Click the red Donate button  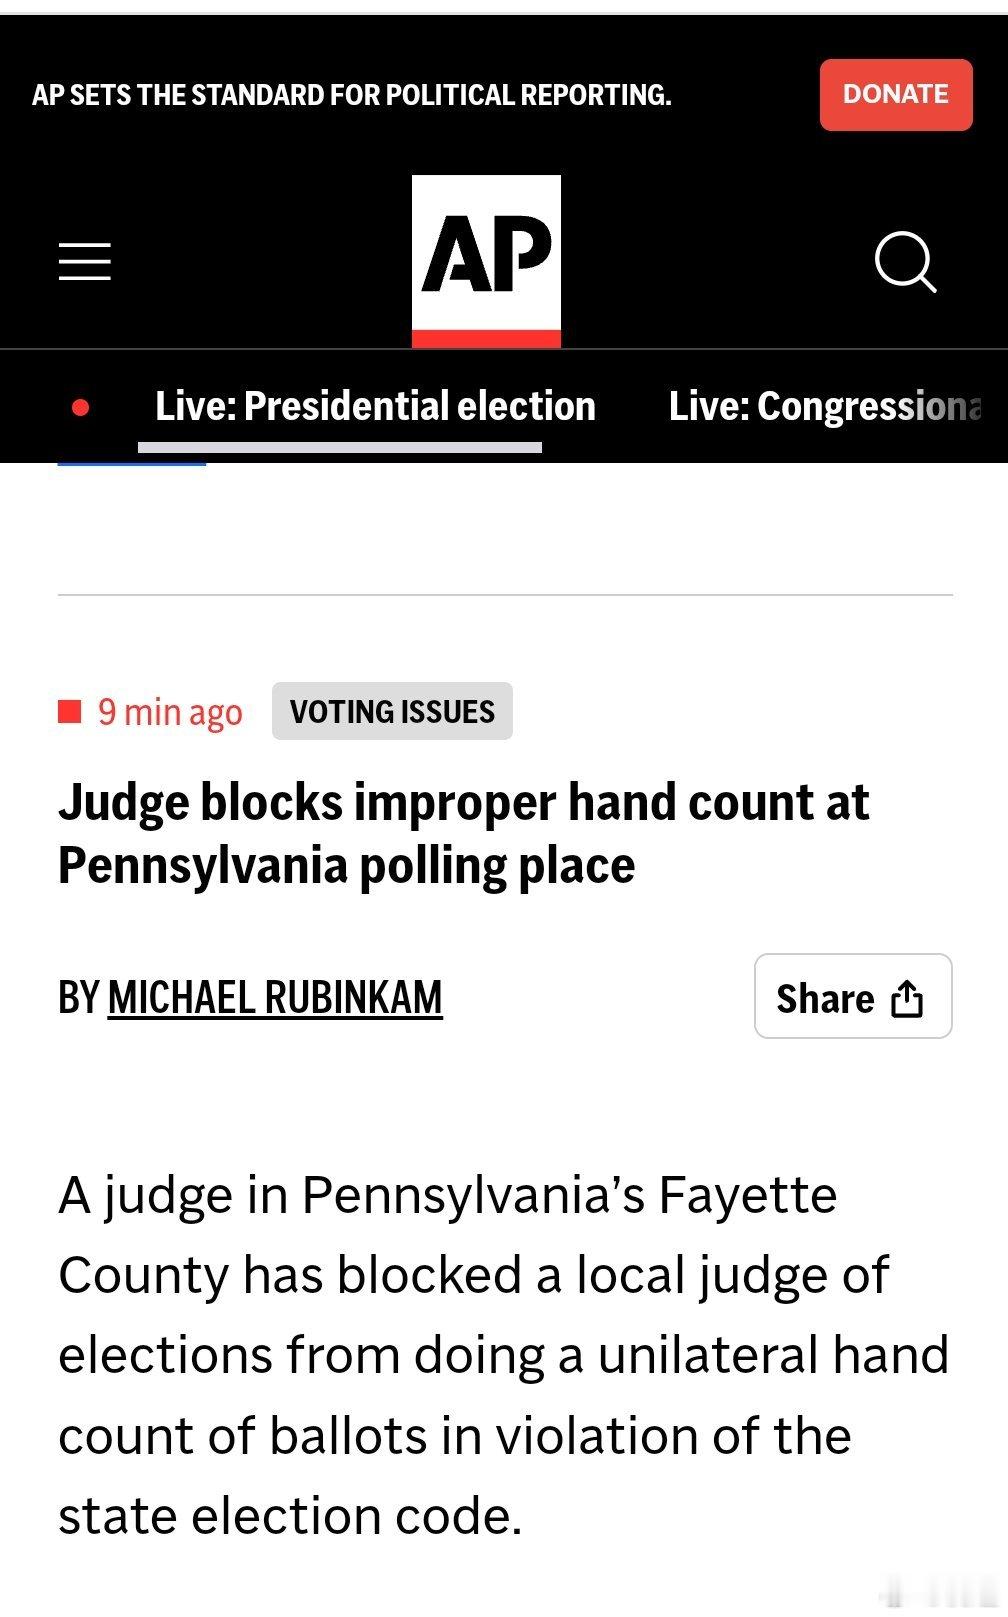896,94
